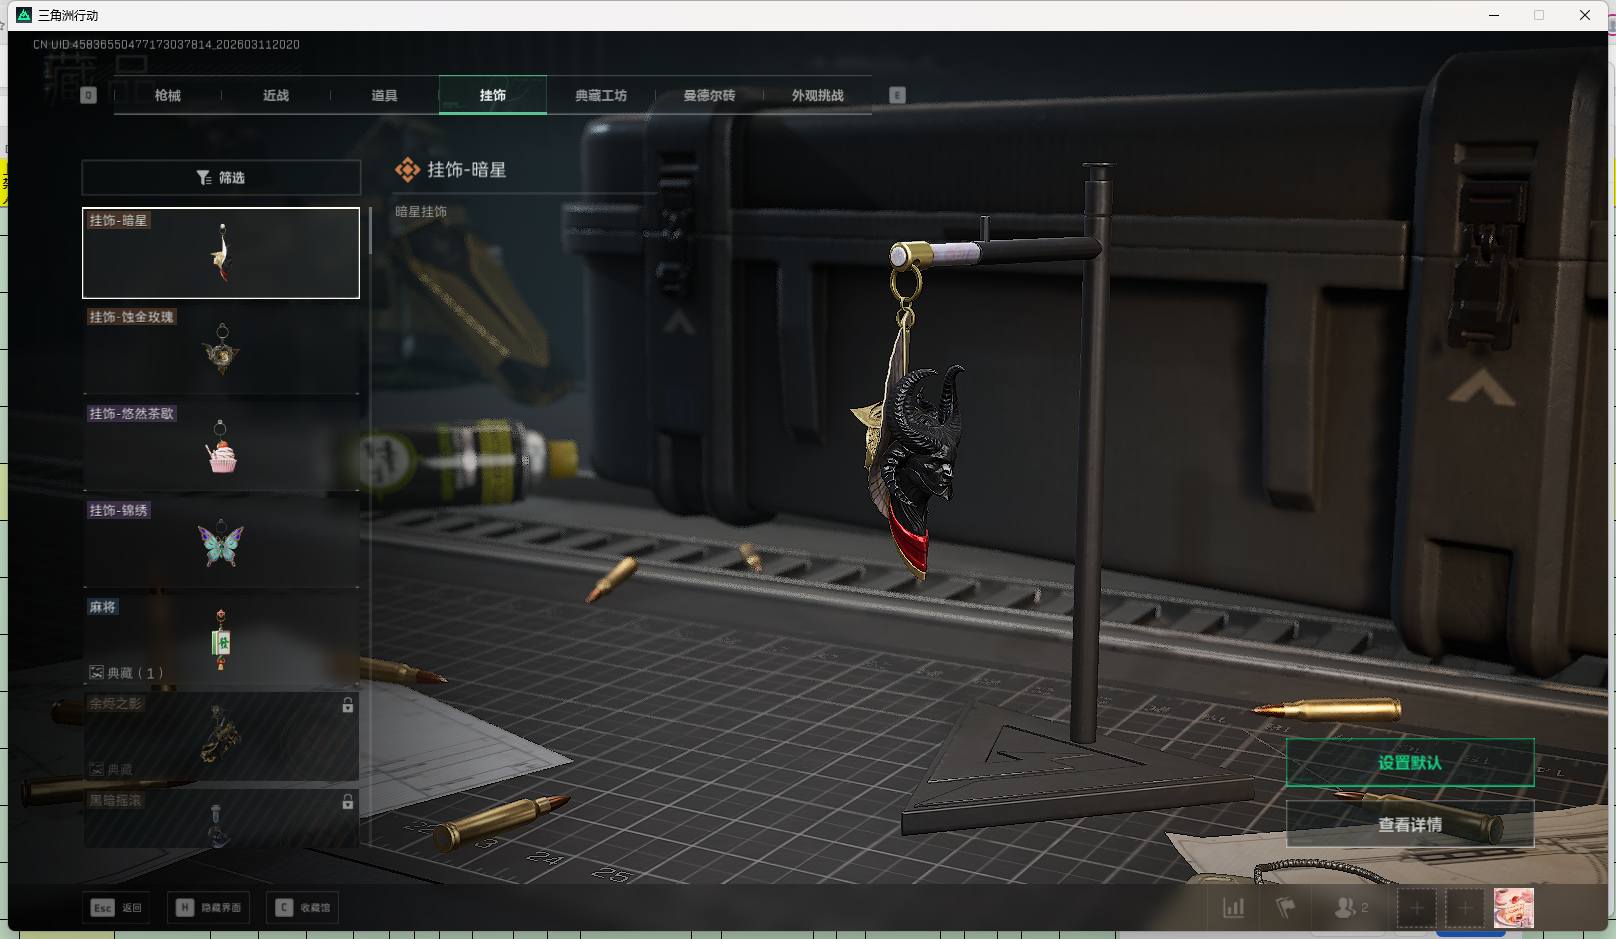Click the lock icon on 黑暗摇滚
This screenshot has width=1616, height=939.
point(347,802)
